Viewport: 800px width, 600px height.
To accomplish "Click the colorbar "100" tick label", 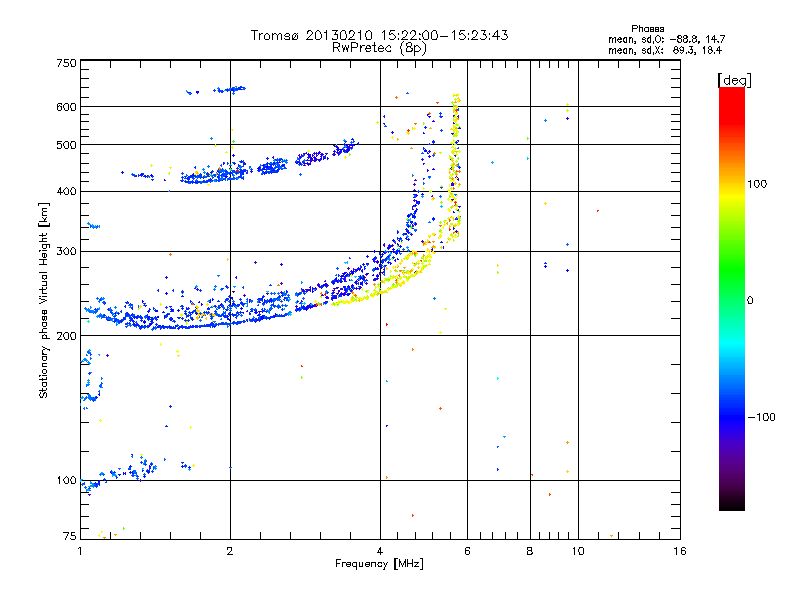I will click(x=757, y=184).
